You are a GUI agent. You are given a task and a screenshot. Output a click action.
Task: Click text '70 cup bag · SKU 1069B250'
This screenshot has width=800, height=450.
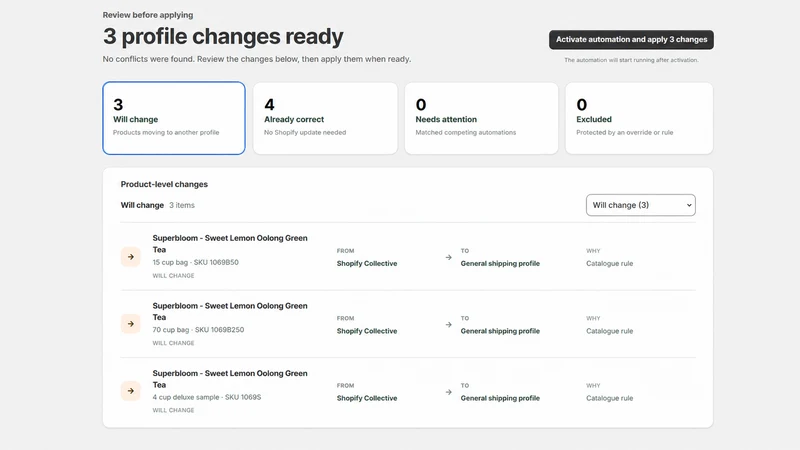[198, 330]
